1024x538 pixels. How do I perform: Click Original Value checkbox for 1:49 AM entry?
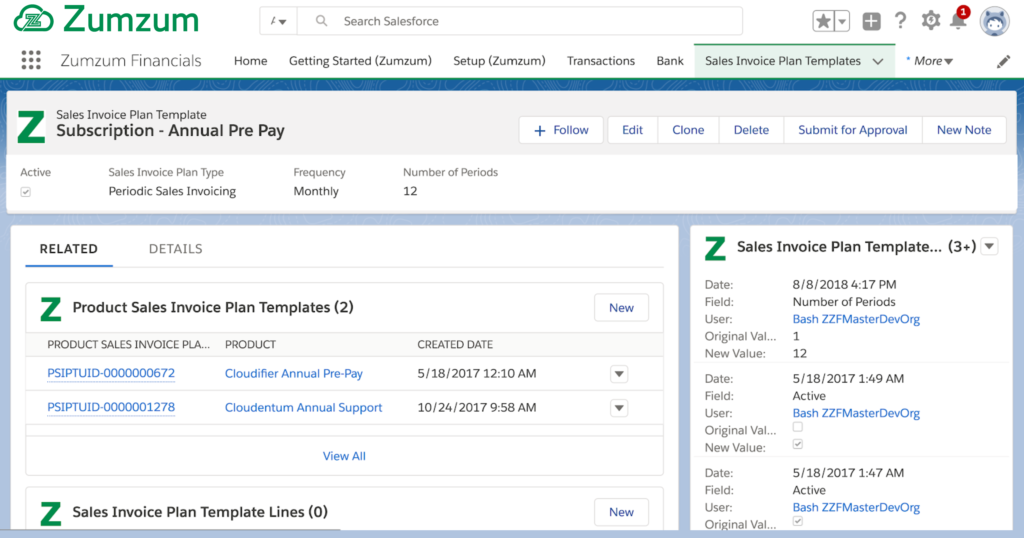tap(797, 427)
